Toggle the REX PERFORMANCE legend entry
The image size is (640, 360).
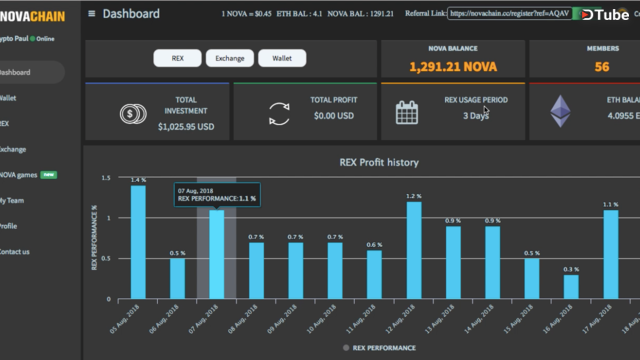pyautogui.click(x=380, y=348)
